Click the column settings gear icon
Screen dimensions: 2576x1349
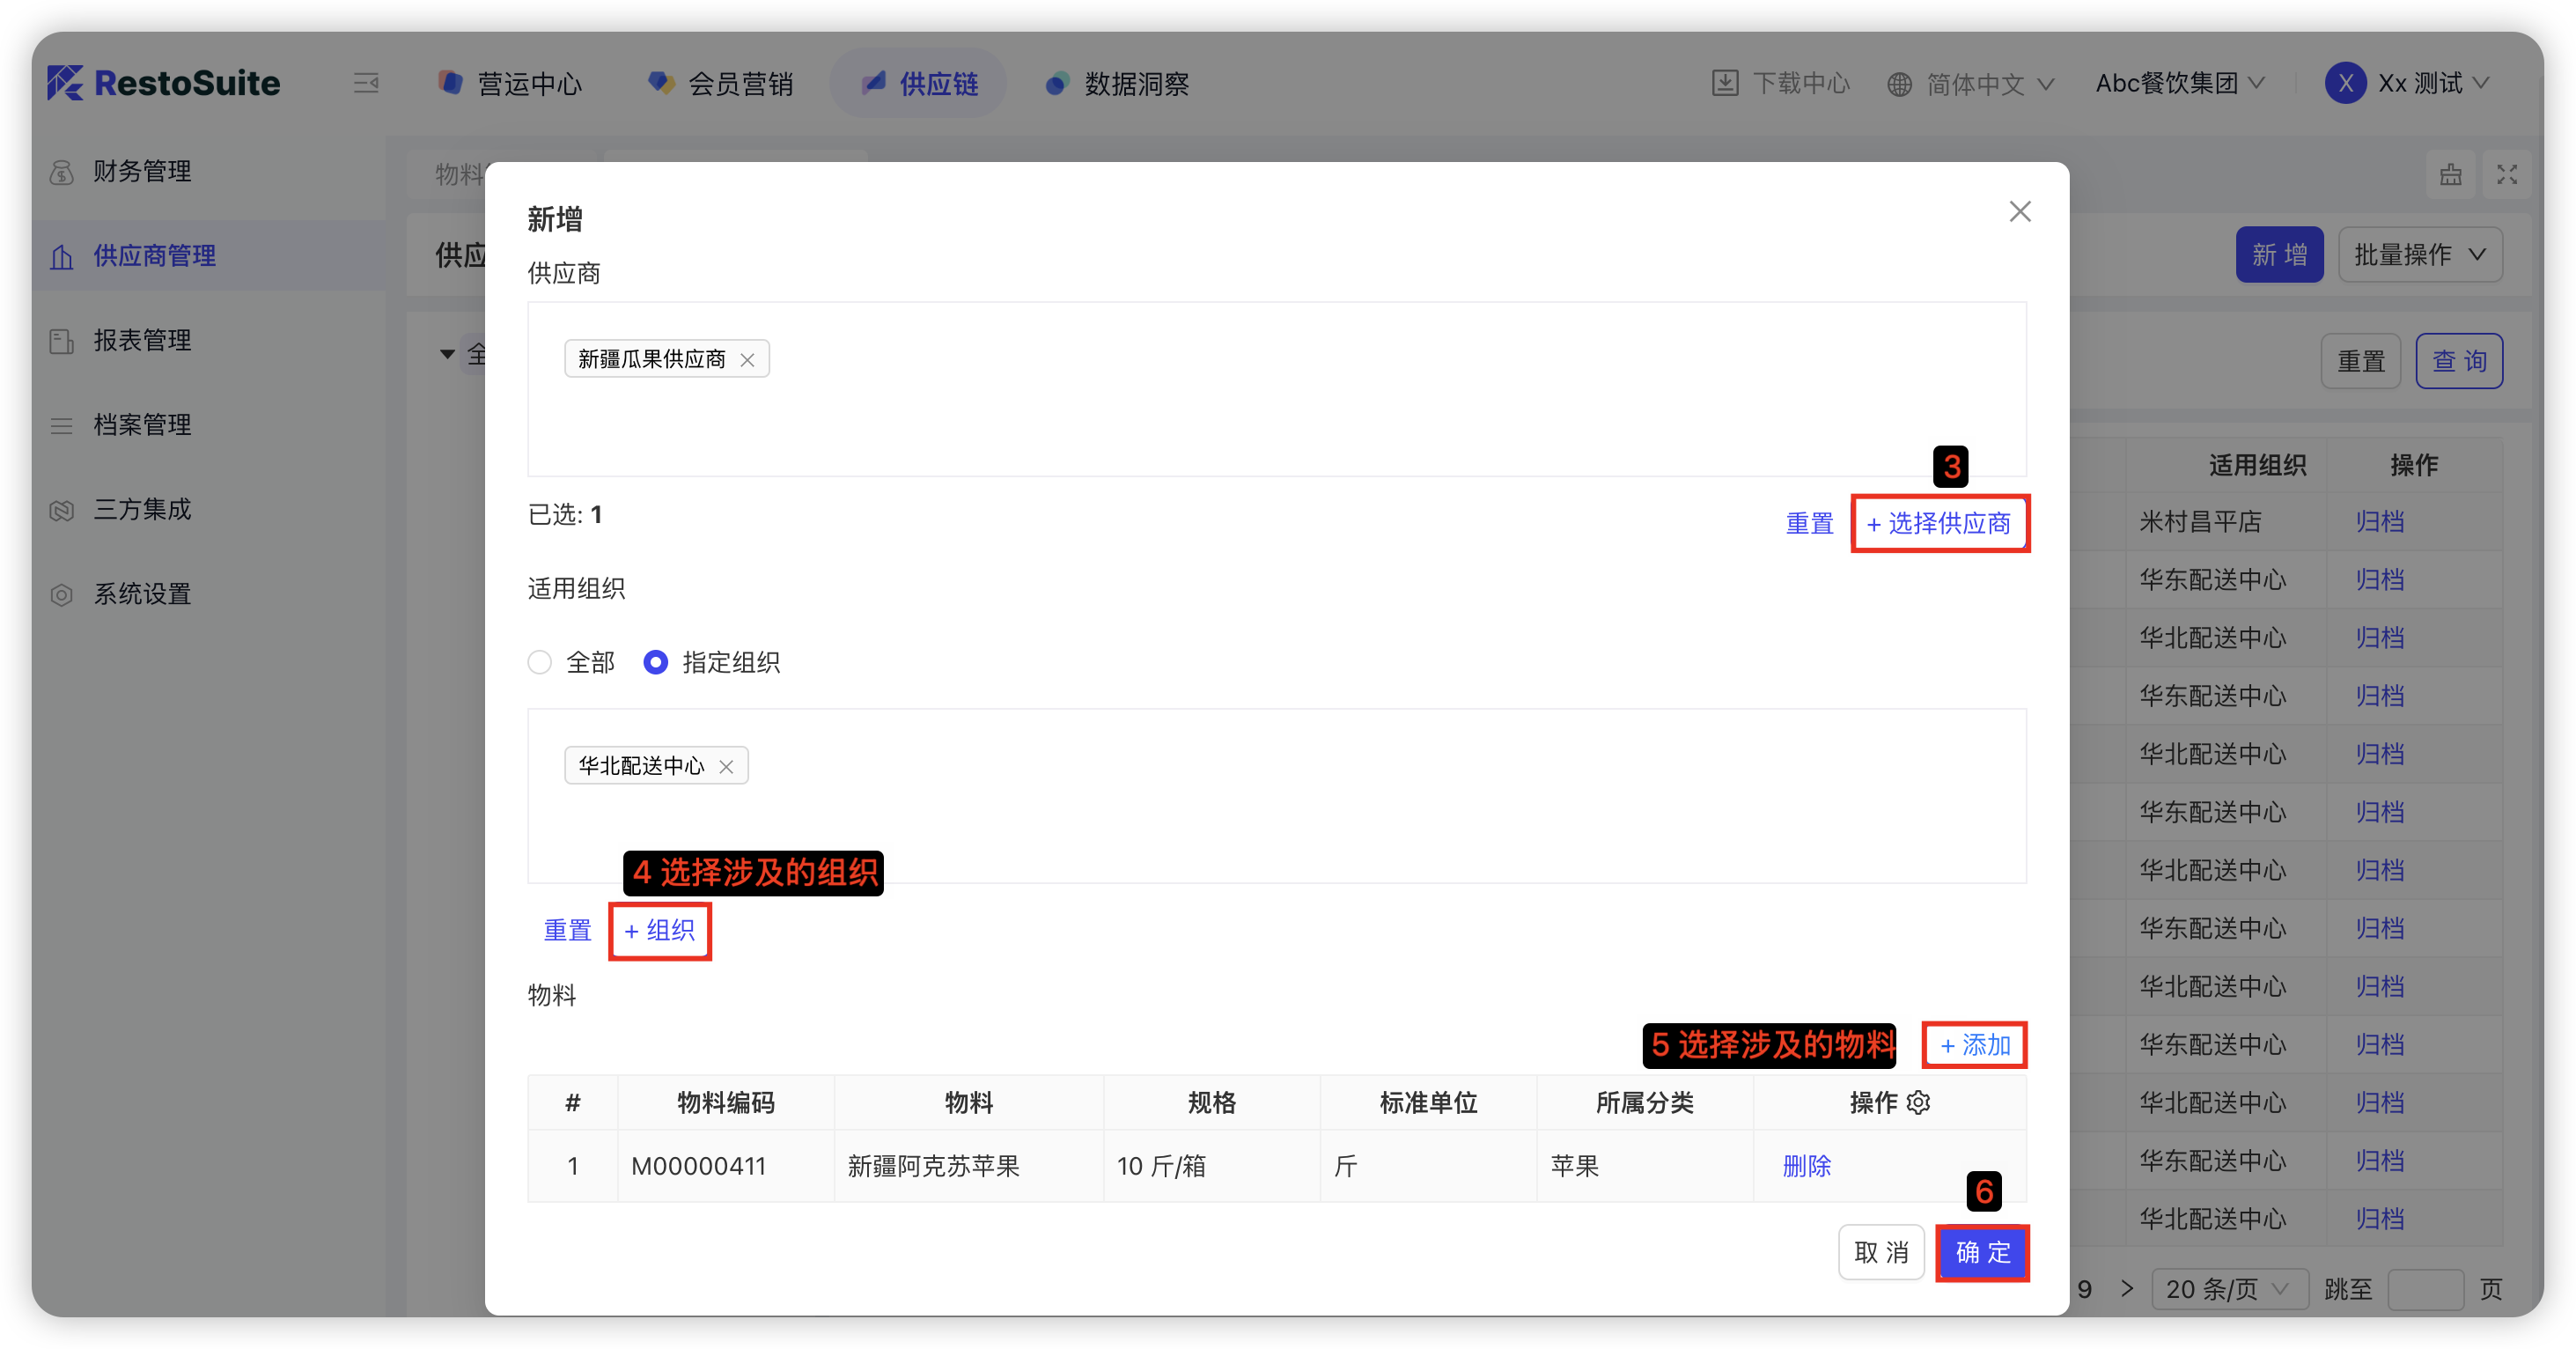pos(1918,1102)
